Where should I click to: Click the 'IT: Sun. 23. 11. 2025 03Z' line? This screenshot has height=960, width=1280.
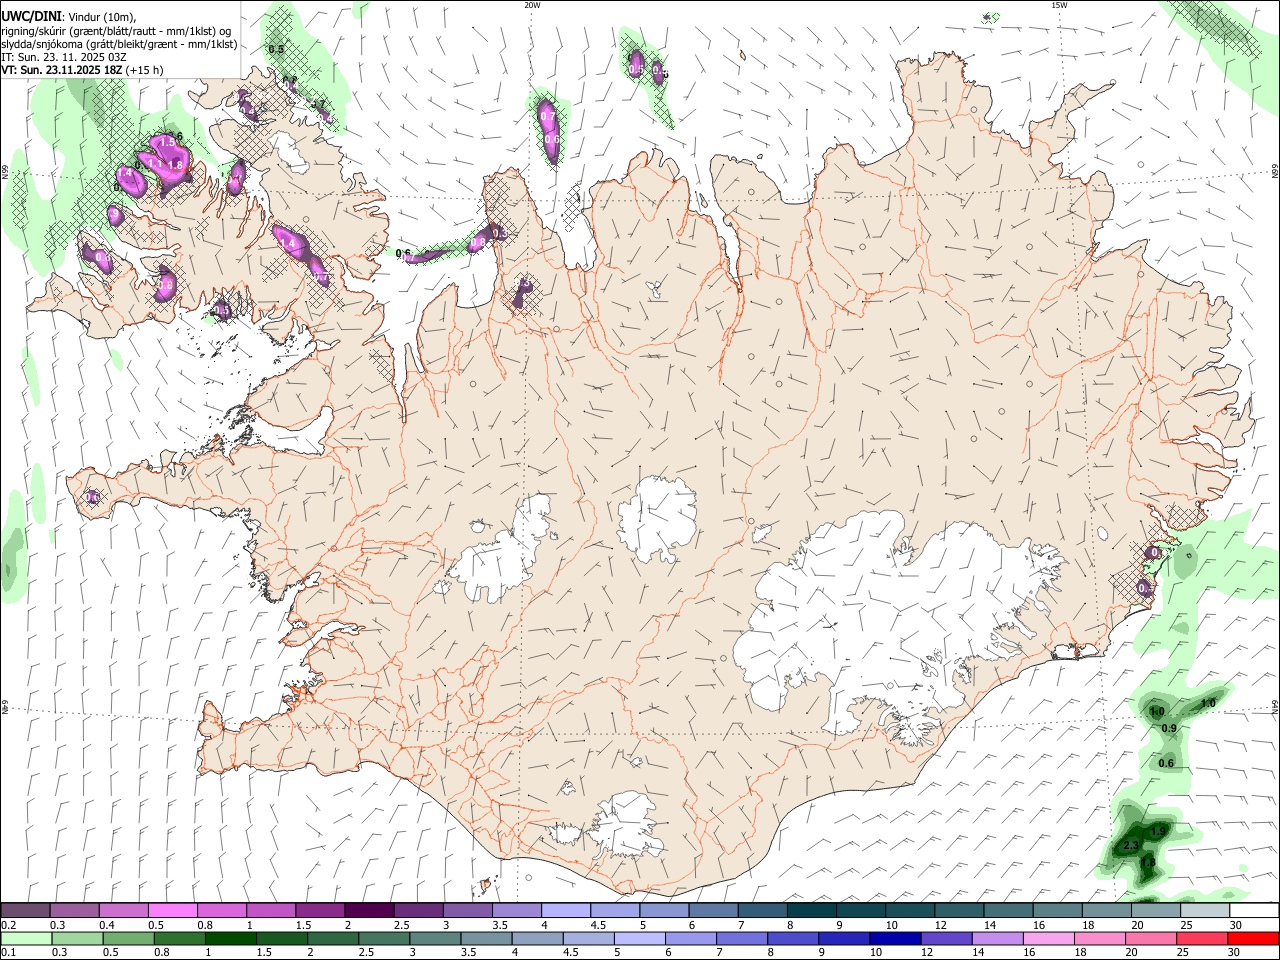[63, 57]
